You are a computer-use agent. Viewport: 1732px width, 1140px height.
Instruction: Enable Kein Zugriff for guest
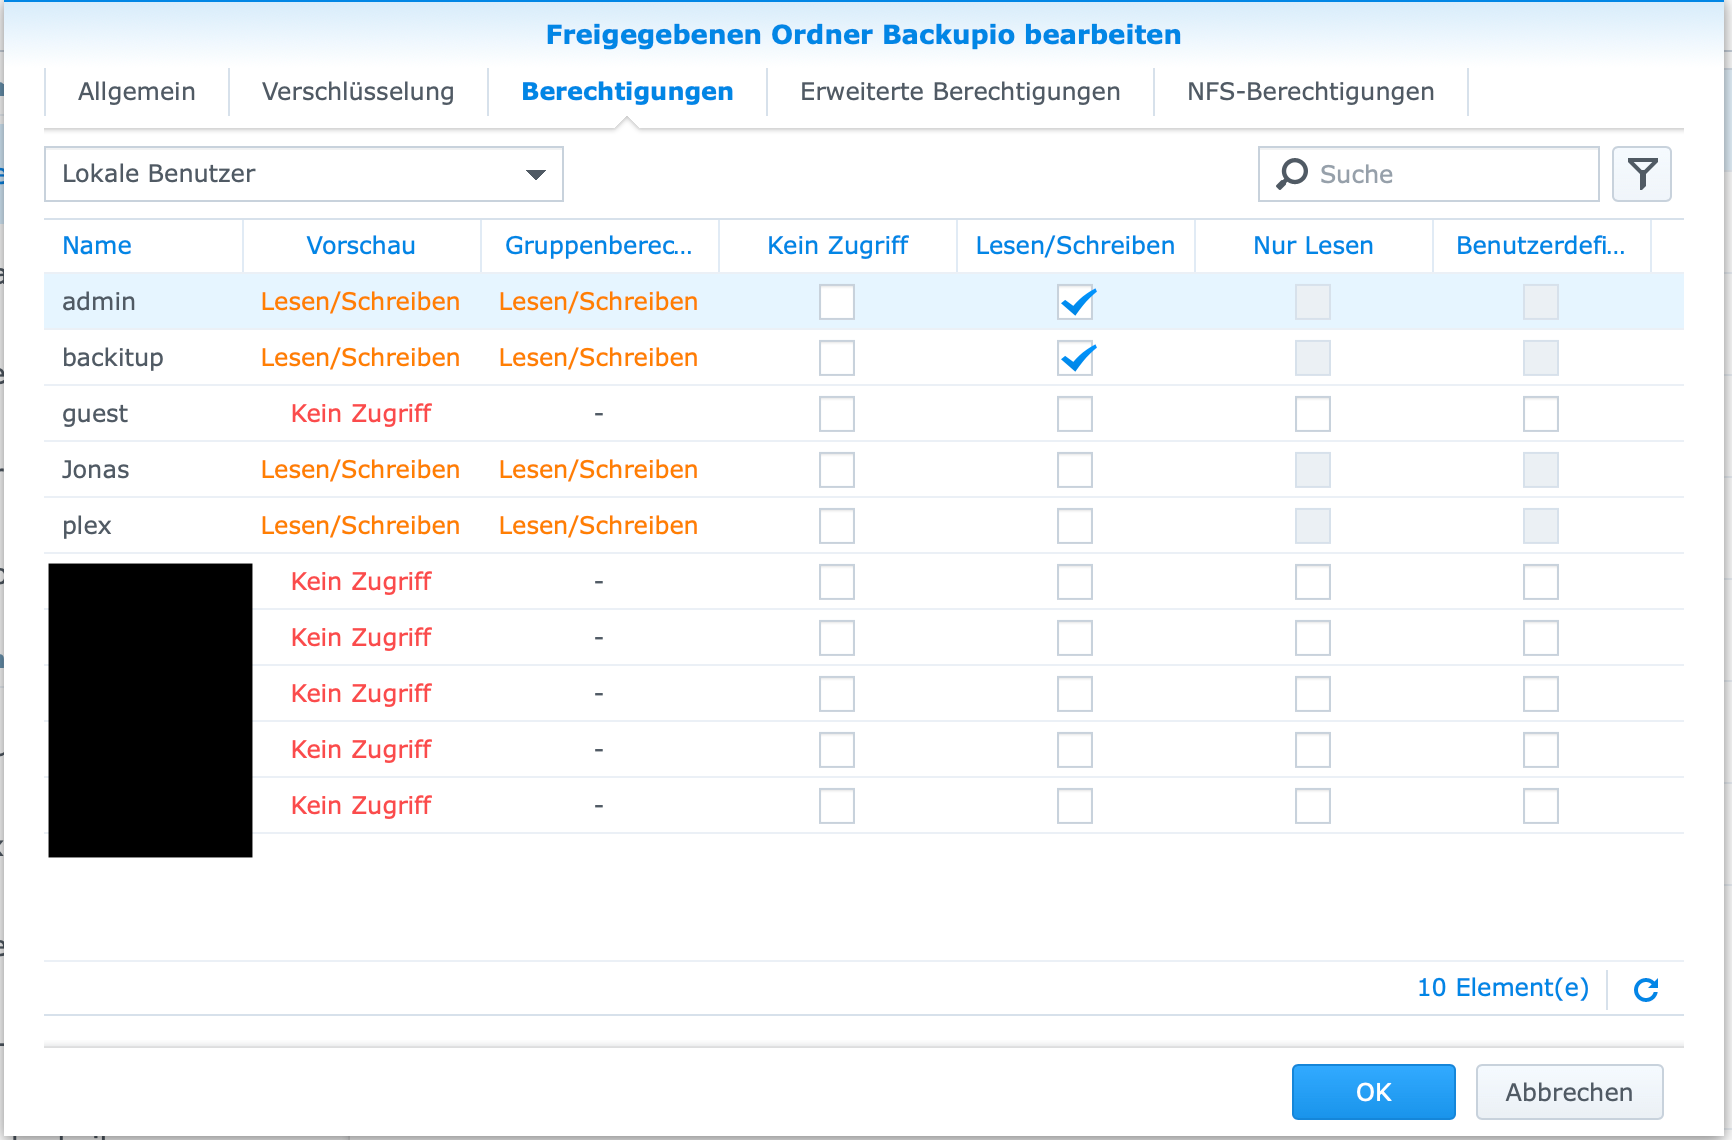coord(837,413)
